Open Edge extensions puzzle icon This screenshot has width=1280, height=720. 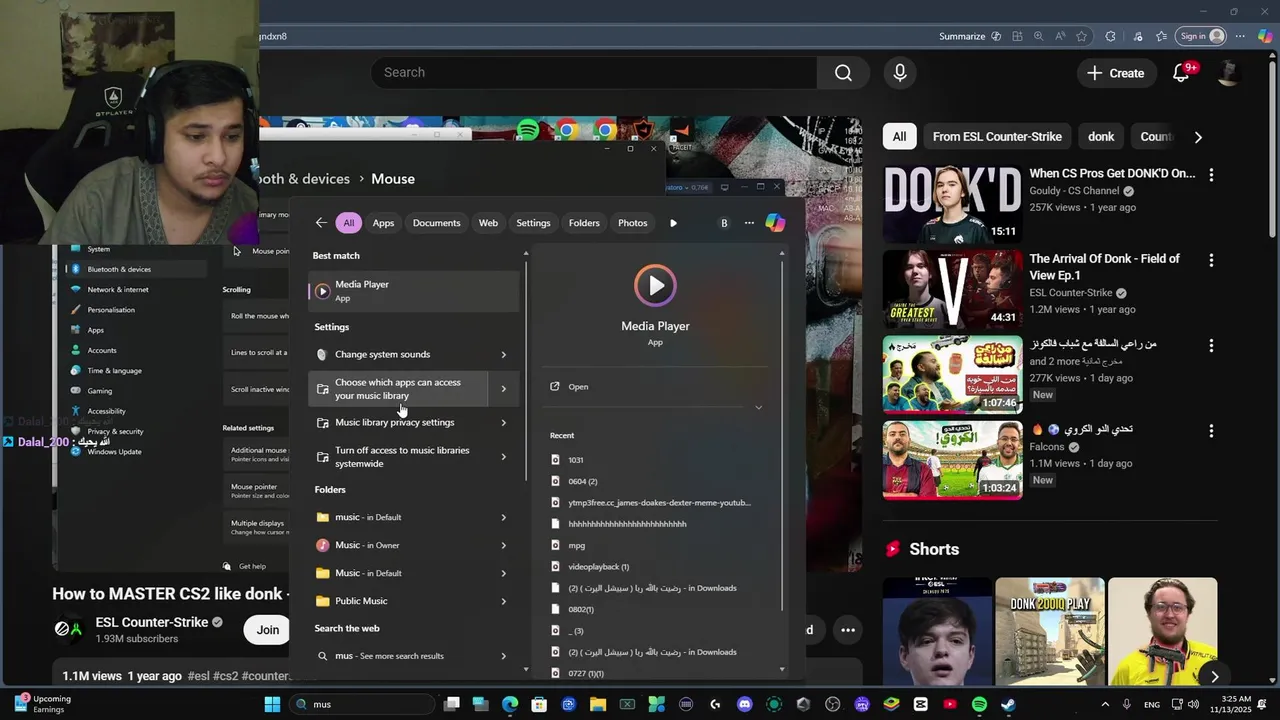(x=1110, y=36)
